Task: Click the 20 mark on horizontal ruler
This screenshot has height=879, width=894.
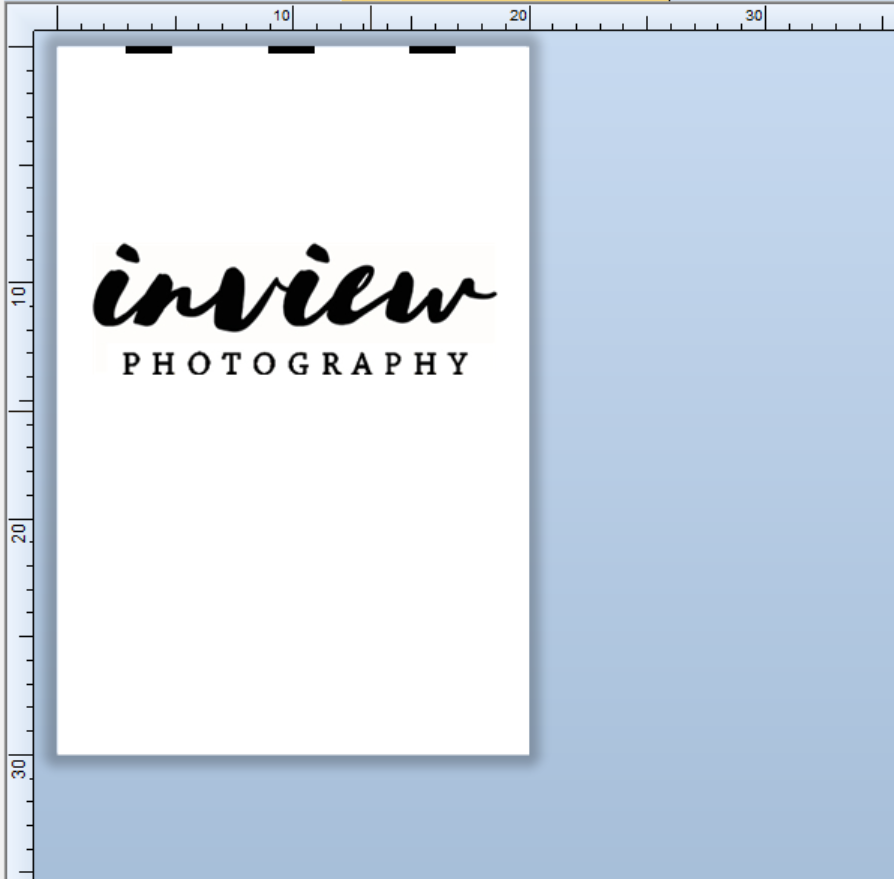Action: coord(518,15)
